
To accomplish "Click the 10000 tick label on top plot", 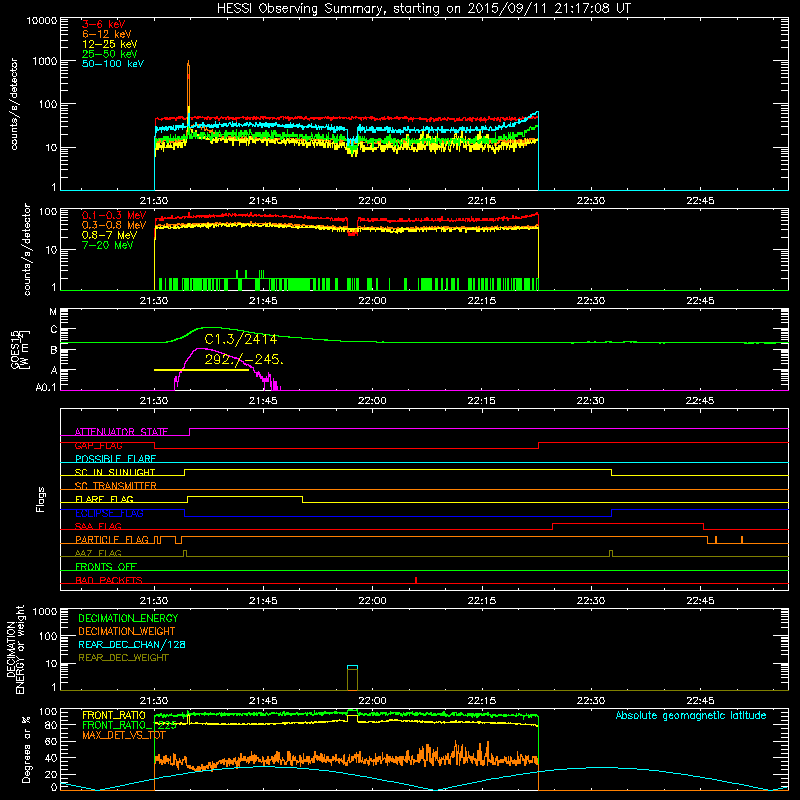I will tap(42, 21).
